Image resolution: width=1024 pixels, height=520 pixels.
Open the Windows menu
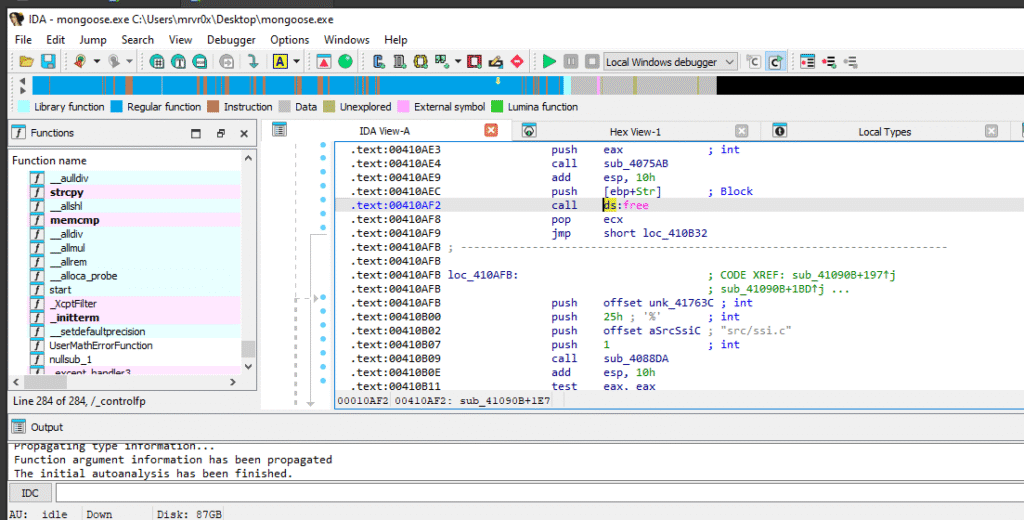click(346, 40)
